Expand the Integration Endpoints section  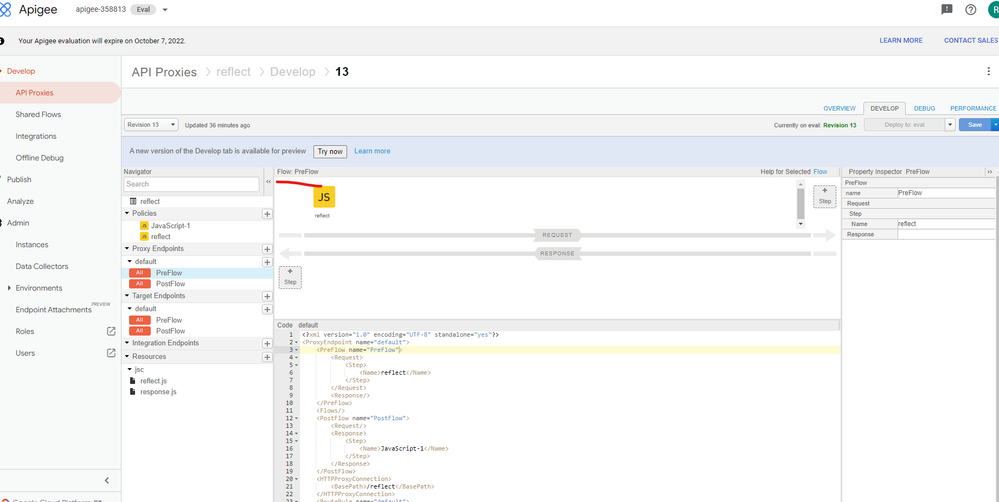tap(127, 343)
